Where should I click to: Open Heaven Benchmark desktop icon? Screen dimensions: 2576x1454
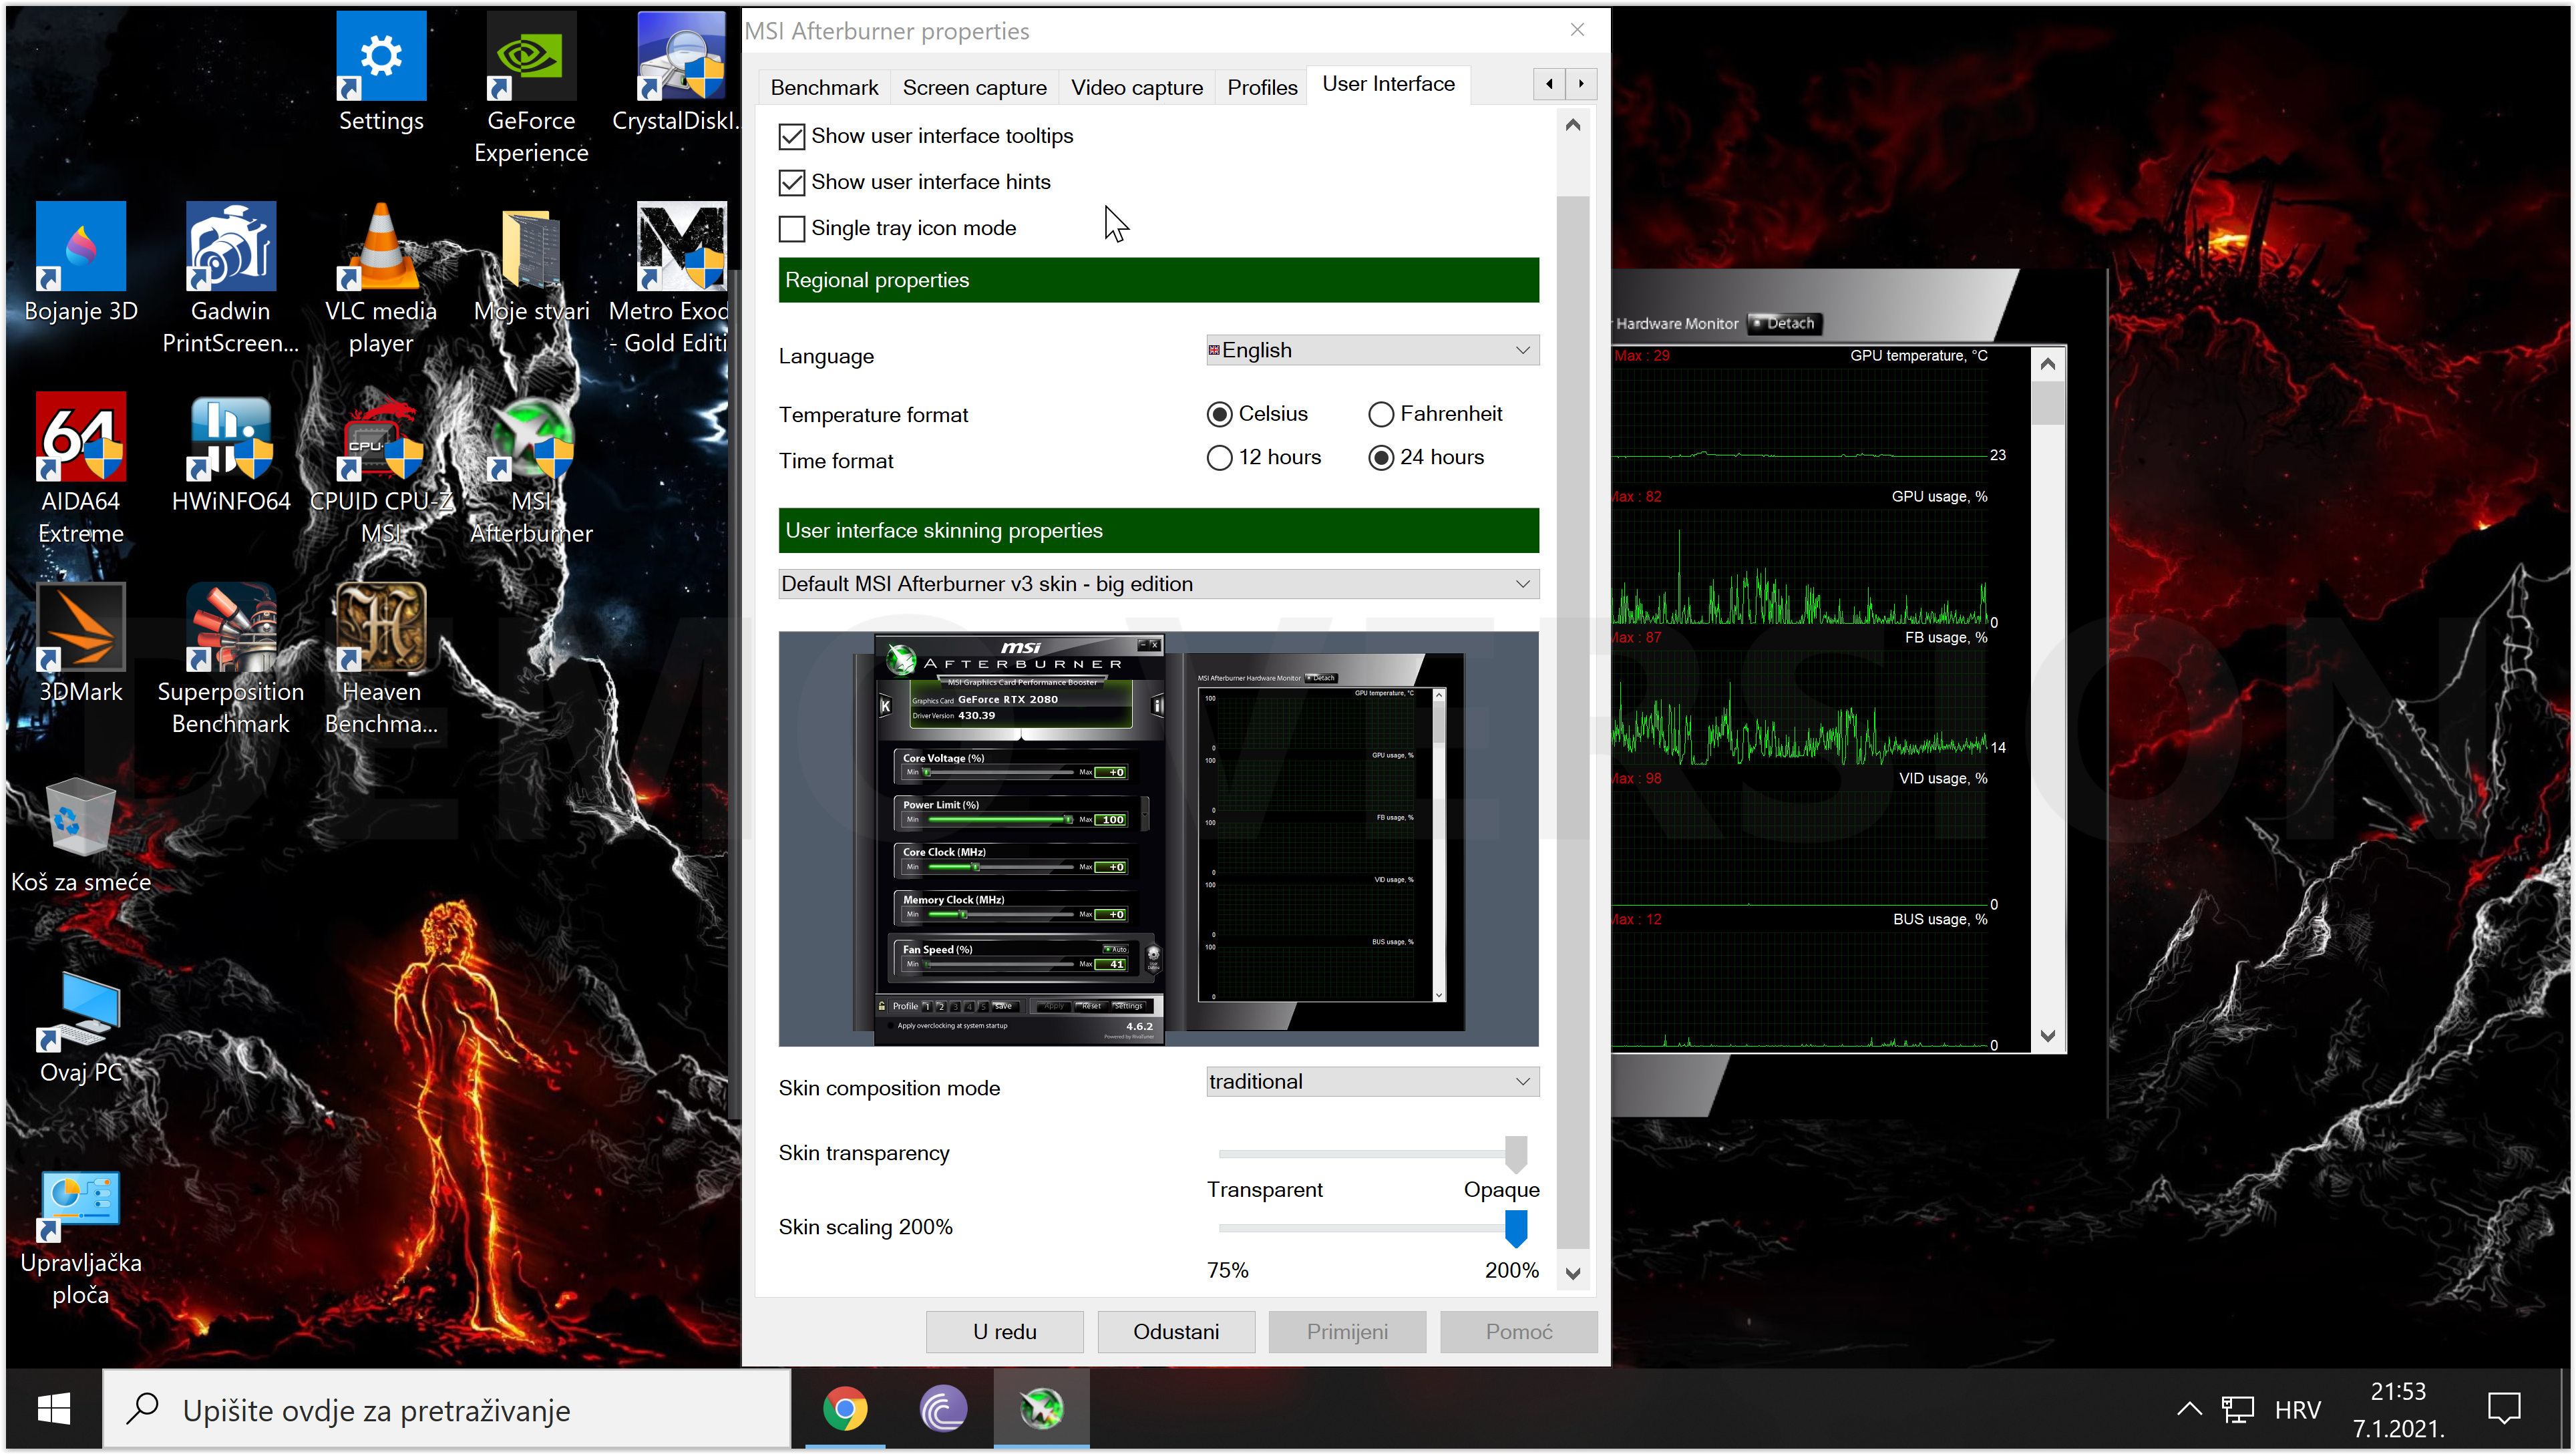pos(381,658)
